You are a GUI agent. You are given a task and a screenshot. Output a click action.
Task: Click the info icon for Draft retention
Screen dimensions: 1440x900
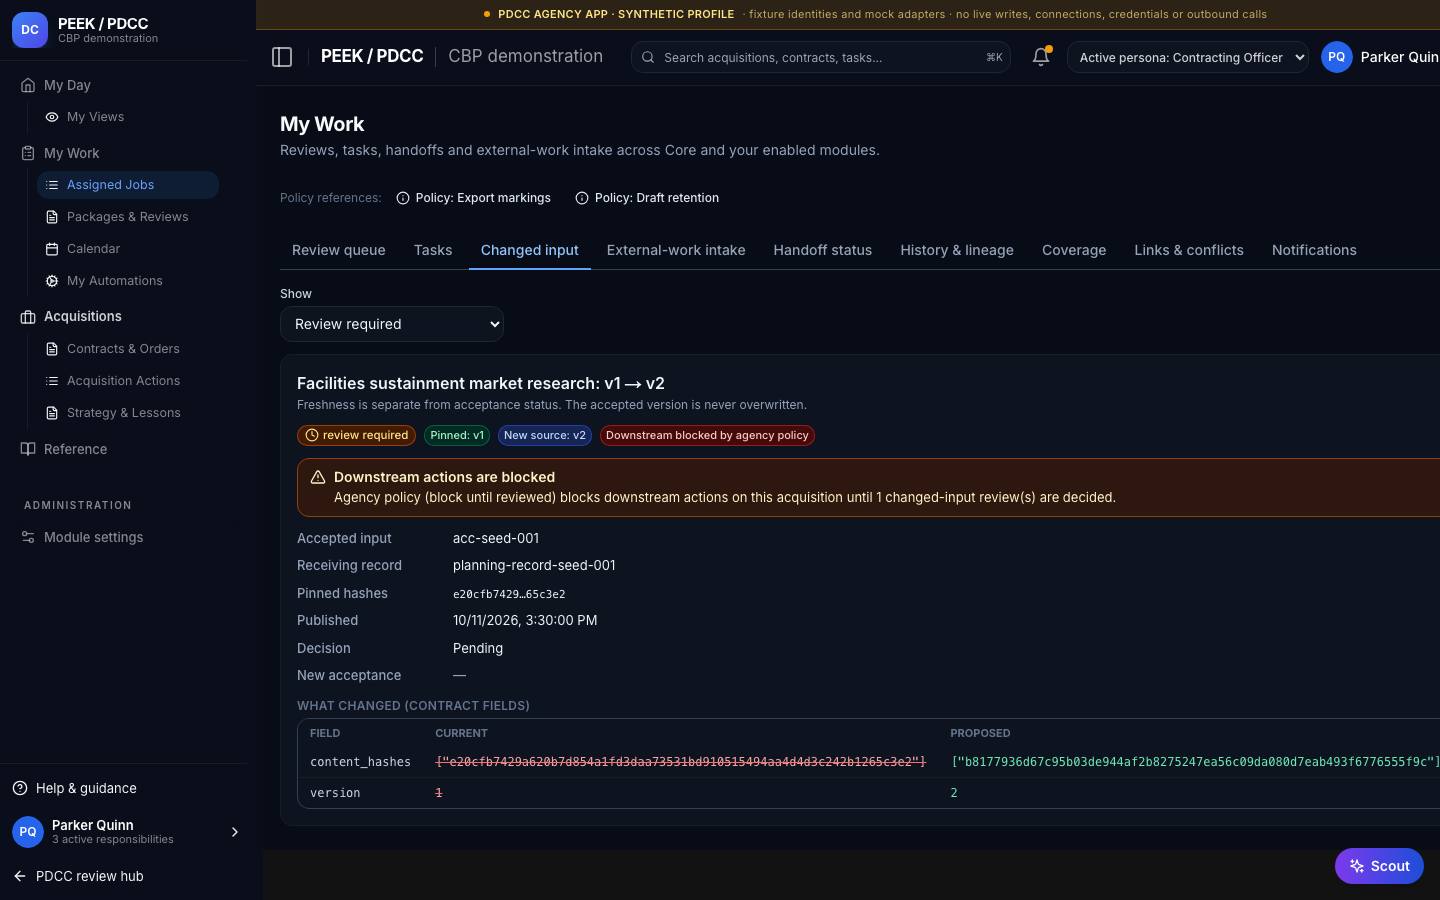(582, 198)
